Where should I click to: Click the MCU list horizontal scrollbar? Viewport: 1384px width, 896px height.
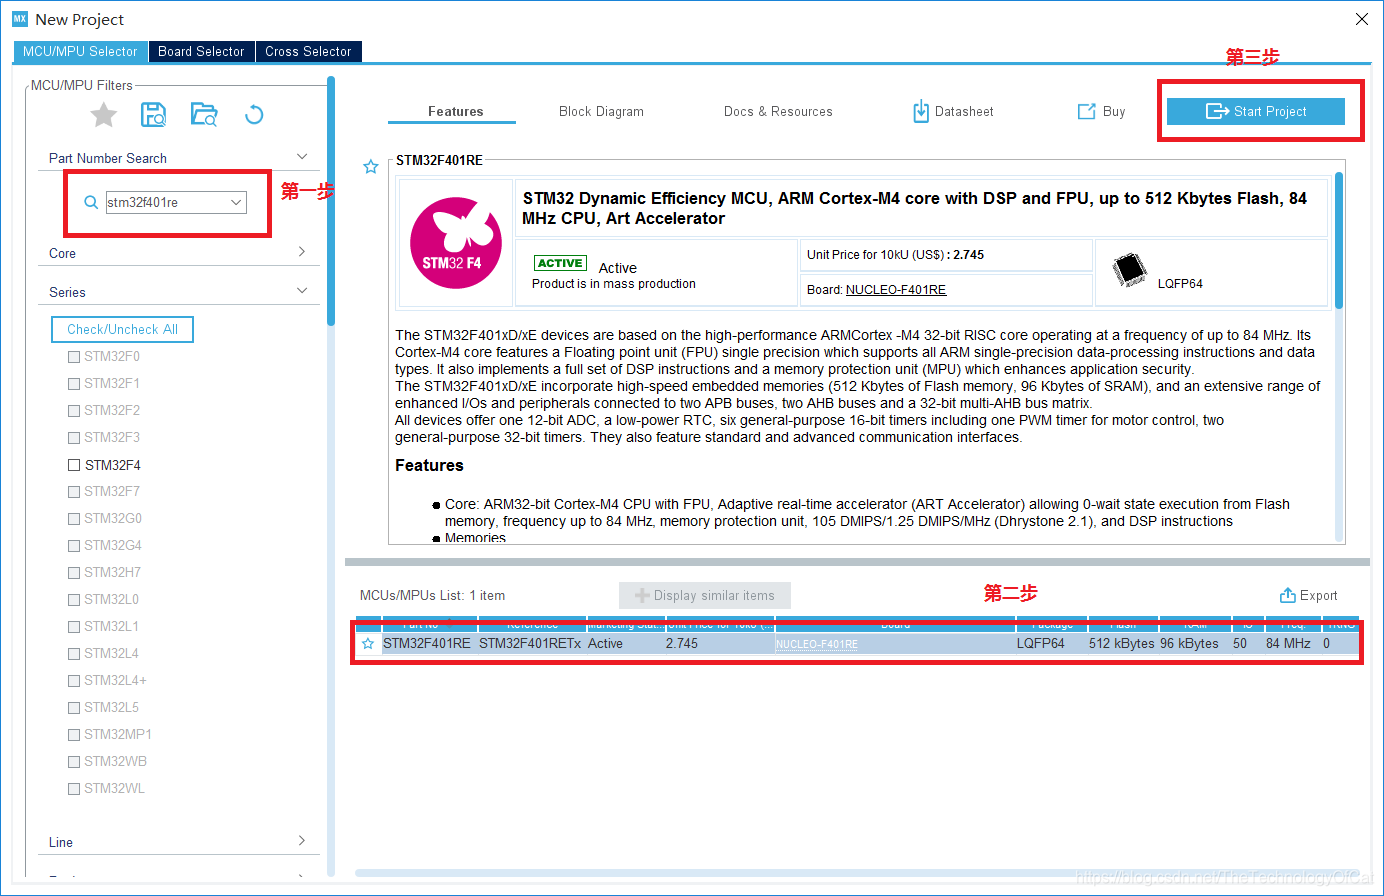click(x=857, y=873)
